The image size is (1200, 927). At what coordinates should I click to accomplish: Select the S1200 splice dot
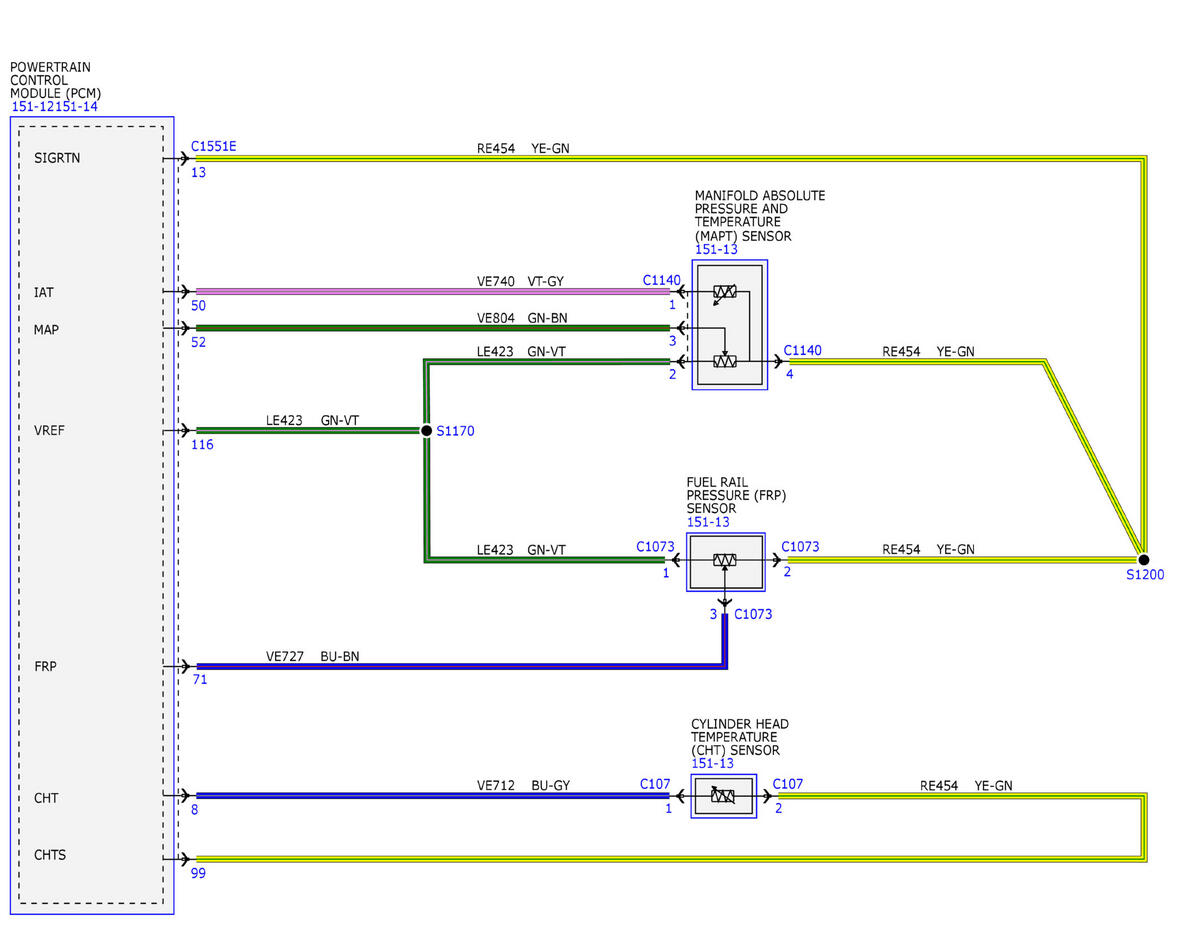pyautogui.click(x=1143, y=560)
